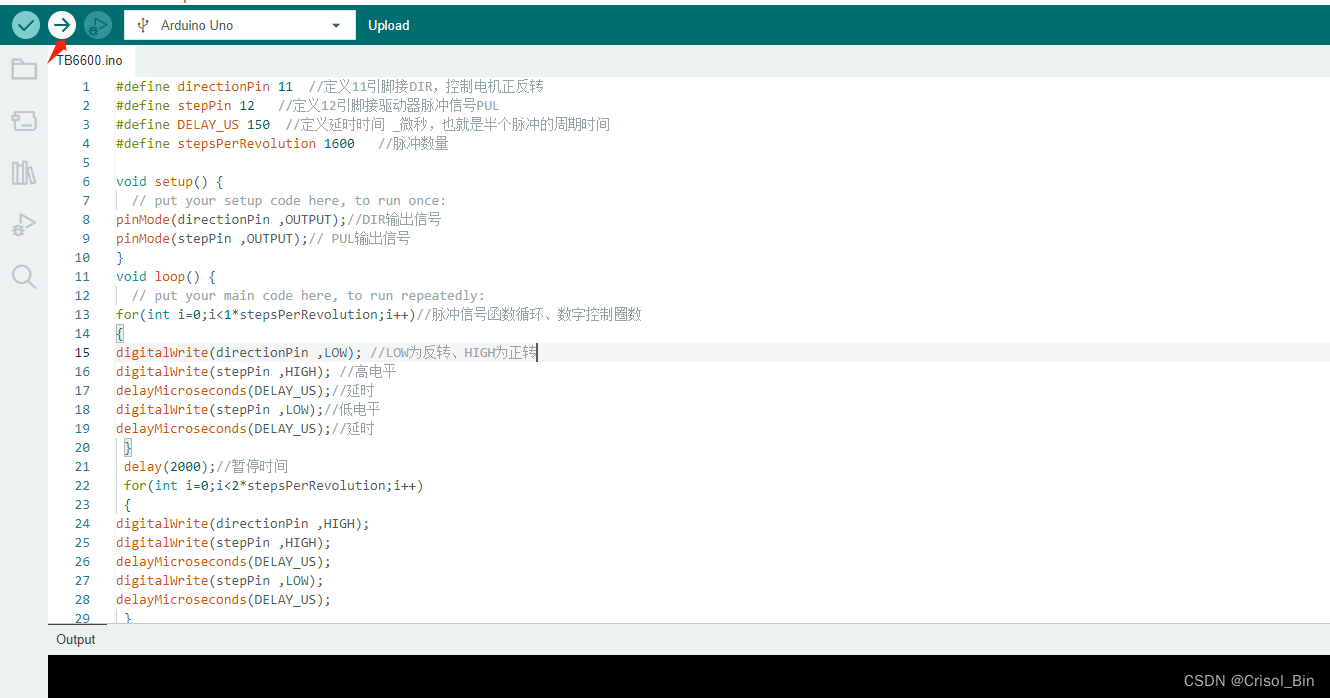The image size is (1330, 698).
Task: Expand the board list via the chevron arrow
Action: pos(337,24)
